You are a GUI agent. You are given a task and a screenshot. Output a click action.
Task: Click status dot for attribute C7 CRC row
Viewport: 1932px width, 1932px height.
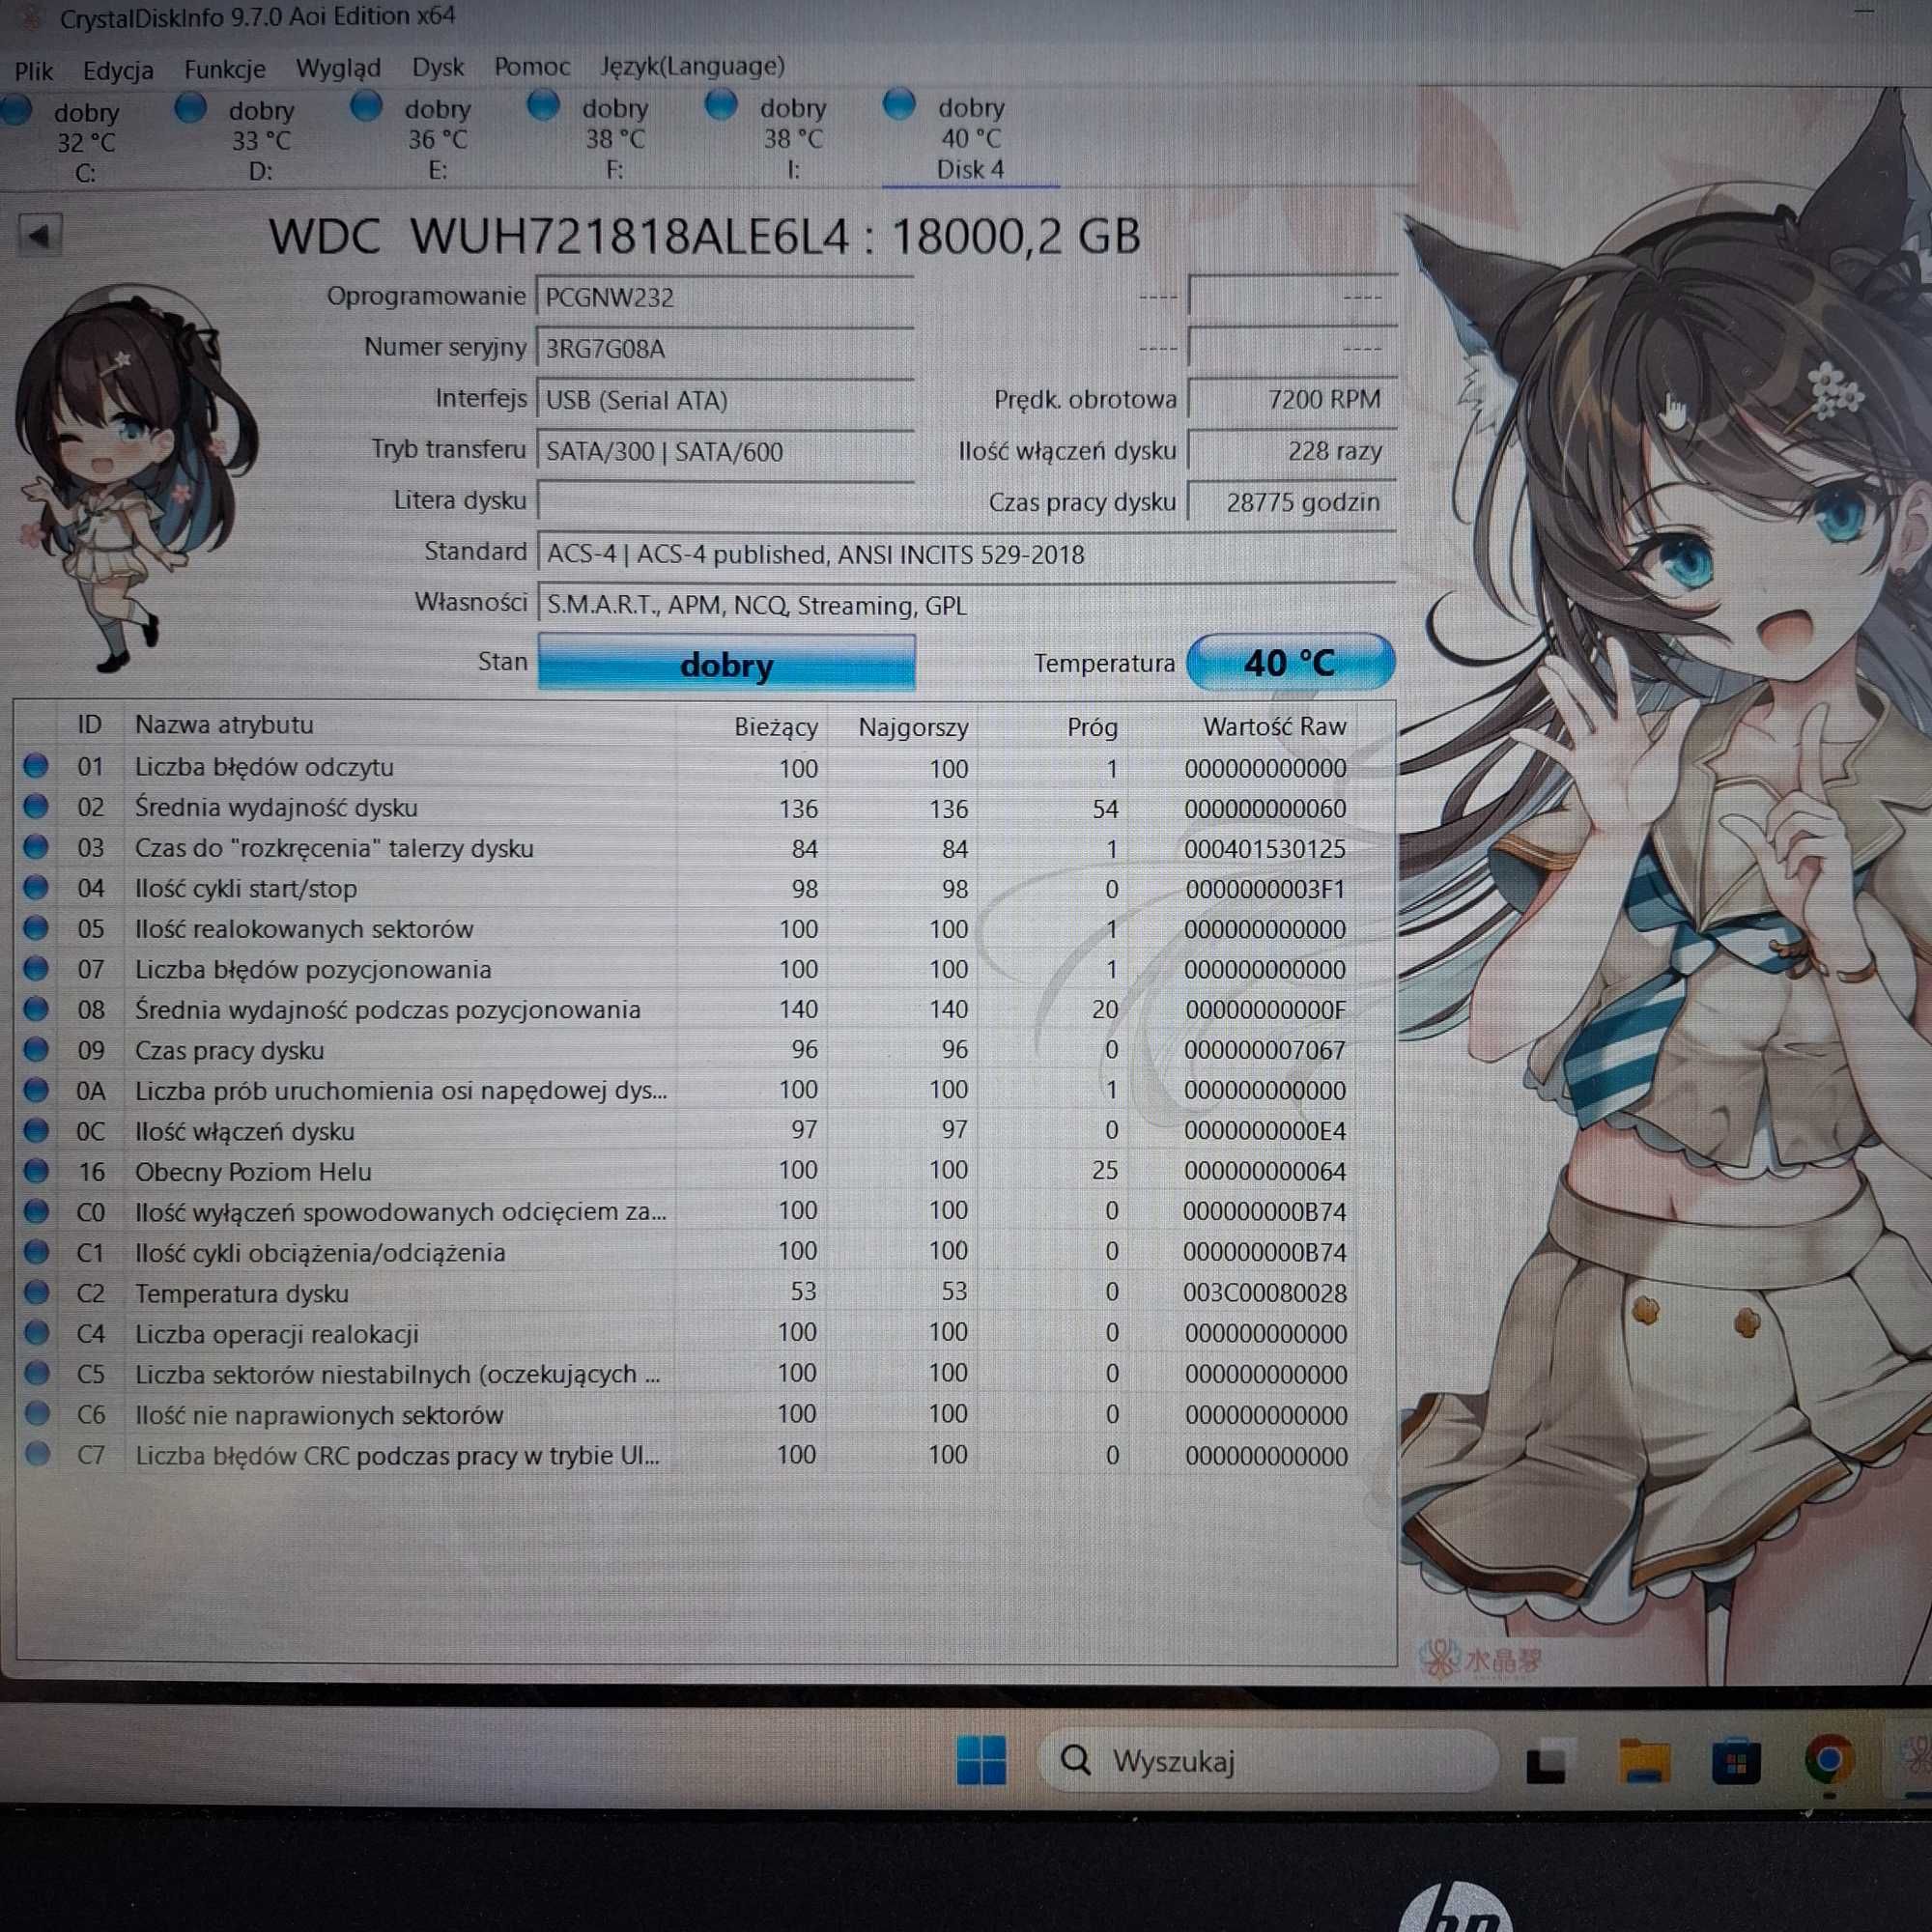pos(37,1453)
